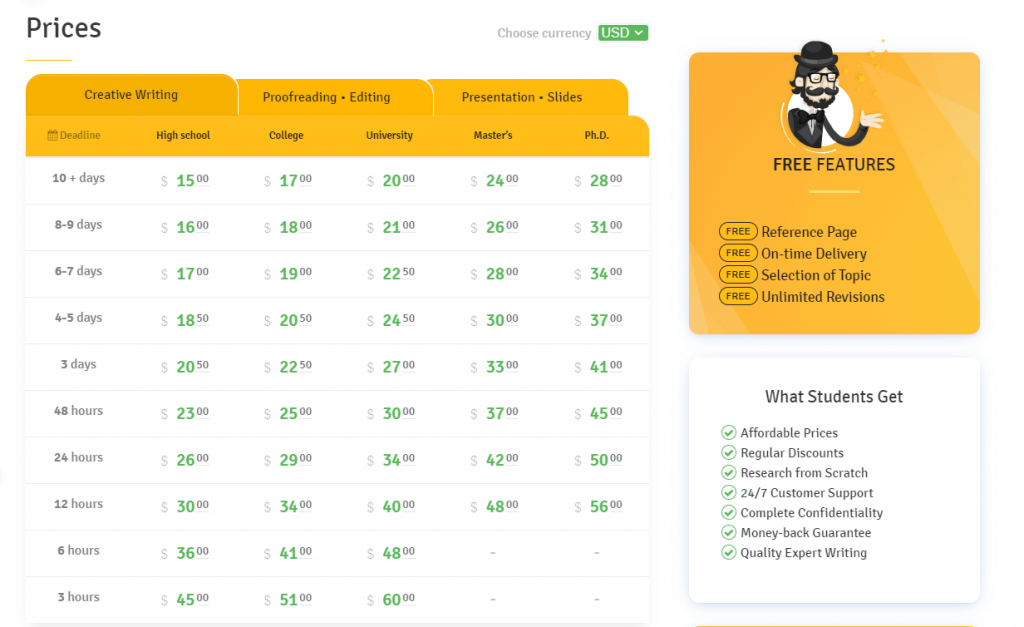Click the checkmark icon beside Affordable Prices
The image size is (1024, 627).
pos(729,432)
